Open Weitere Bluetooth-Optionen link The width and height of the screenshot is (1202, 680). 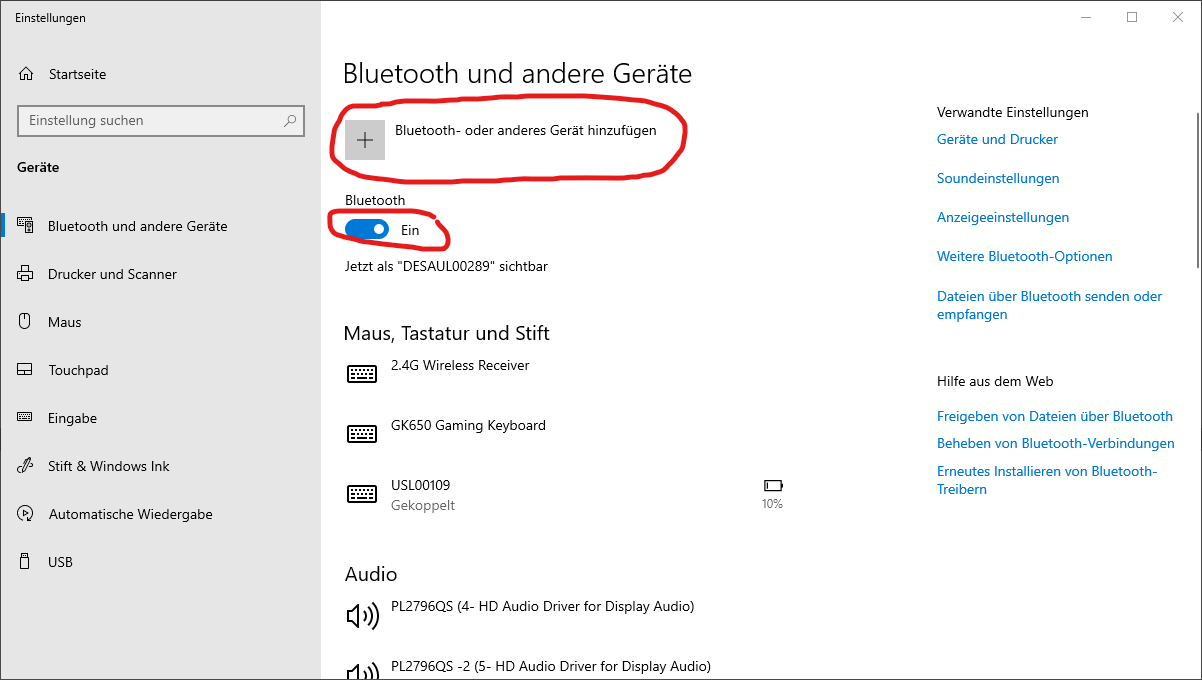[1024, 256]
